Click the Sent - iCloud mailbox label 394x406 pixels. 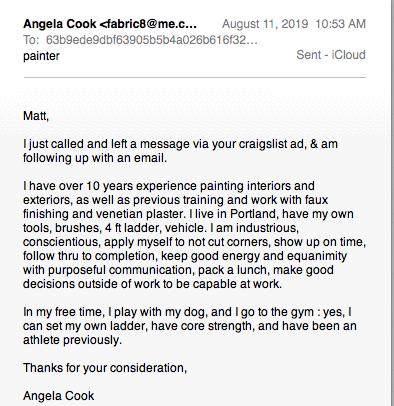click(331, 55)
